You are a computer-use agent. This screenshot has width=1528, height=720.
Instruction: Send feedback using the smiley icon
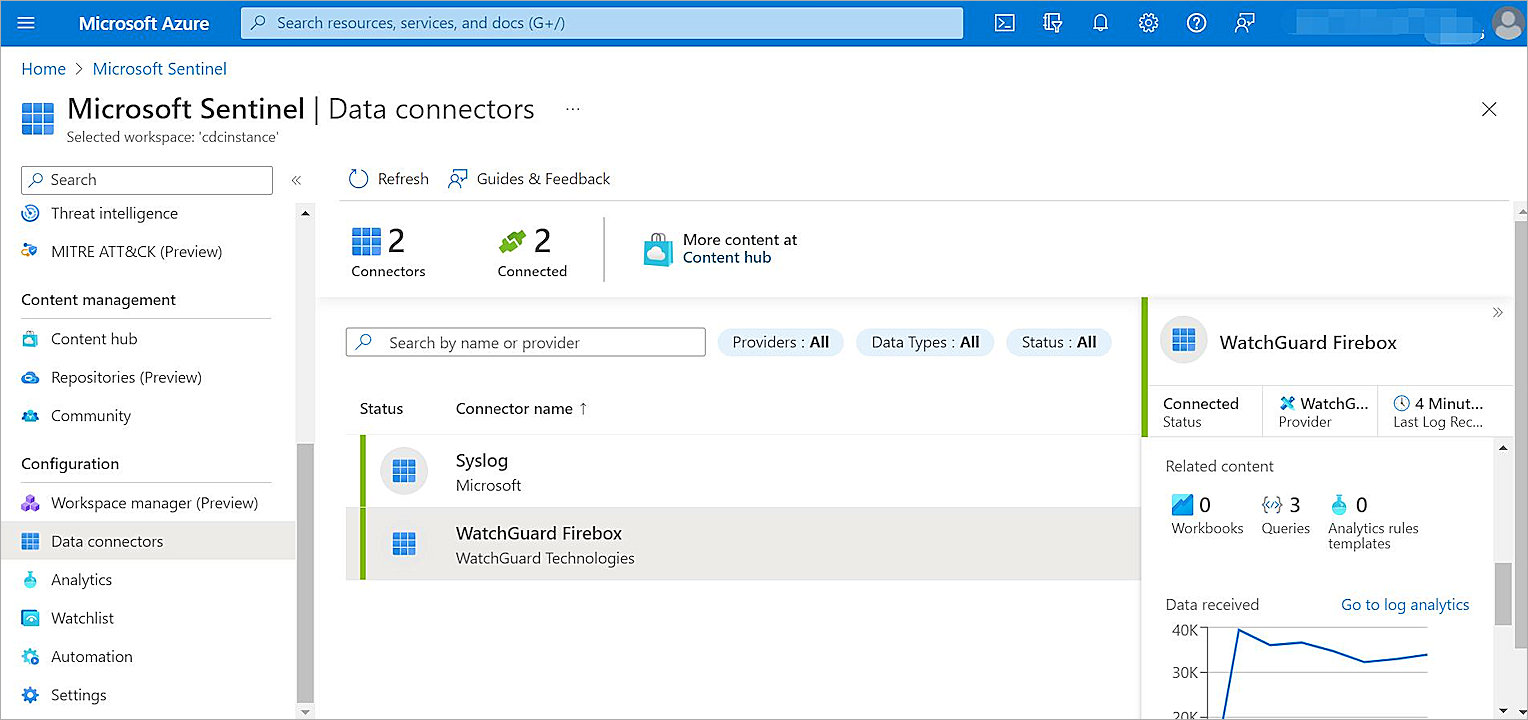coord(1244,22)
